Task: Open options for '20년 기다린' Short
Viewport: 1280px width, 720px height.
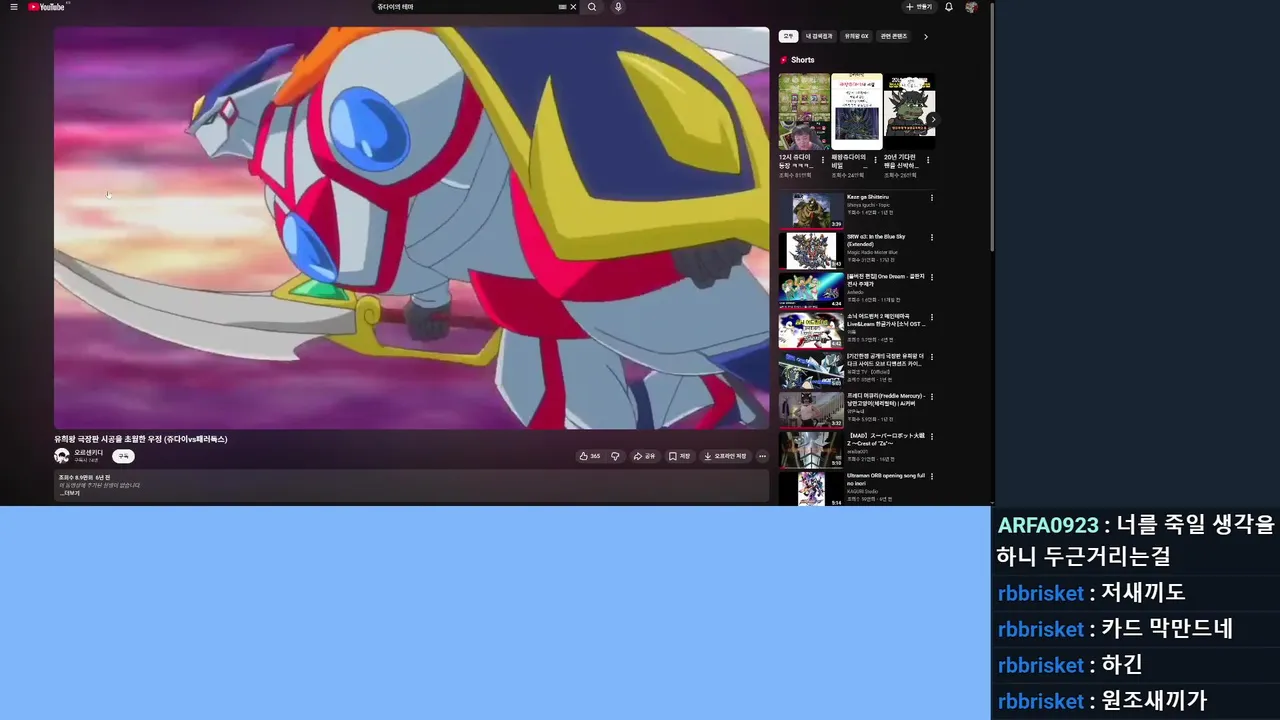Action: 928,160
